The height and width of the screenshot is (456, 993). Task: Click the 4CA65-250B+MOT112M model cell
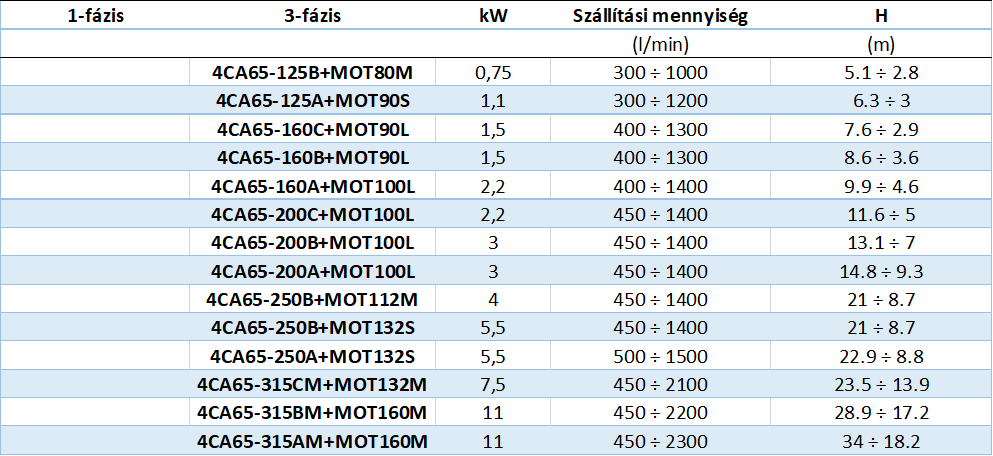[313, 299]
